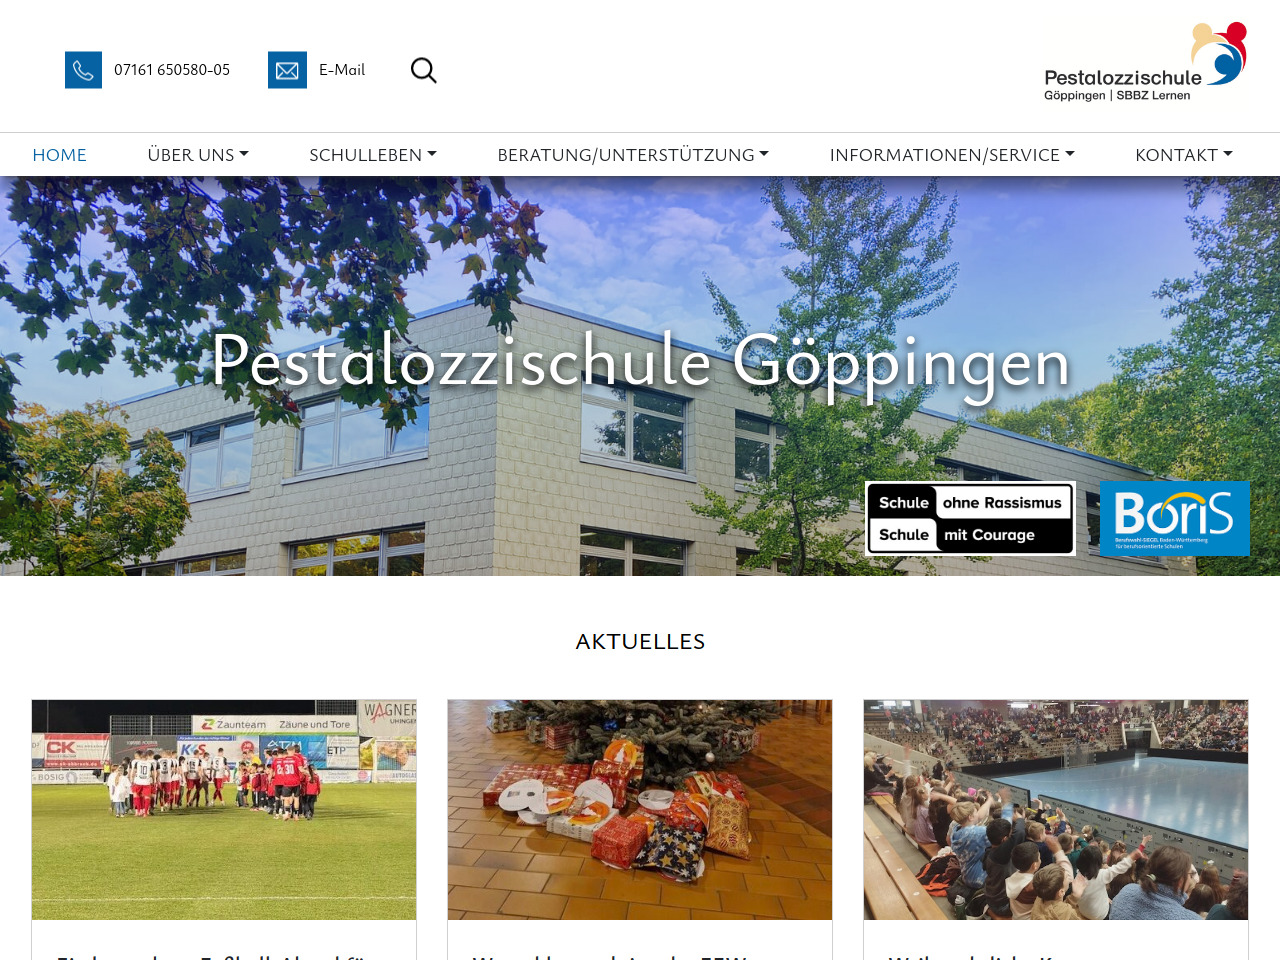Click the BoriS seal badge
The image size is (1280, 960).
tap(1174, 518)
